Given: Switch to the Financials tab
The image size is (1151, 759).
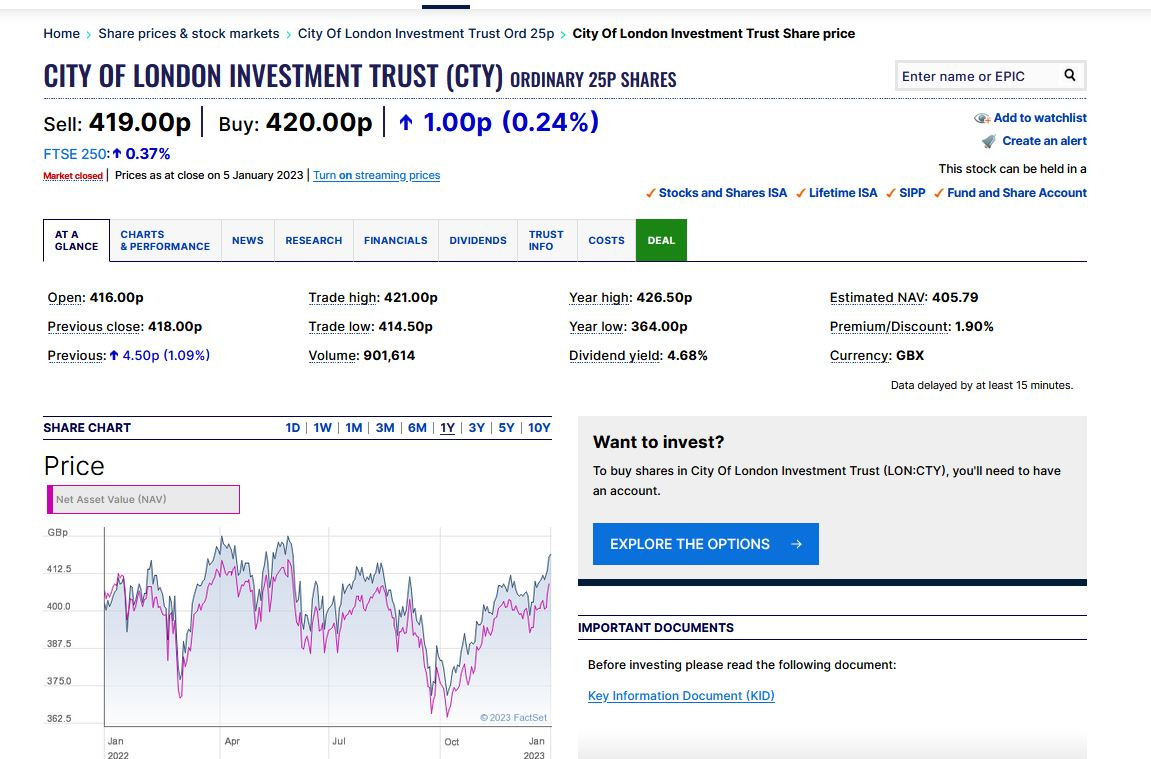Looking at the screenshot, I should (396, 240).
